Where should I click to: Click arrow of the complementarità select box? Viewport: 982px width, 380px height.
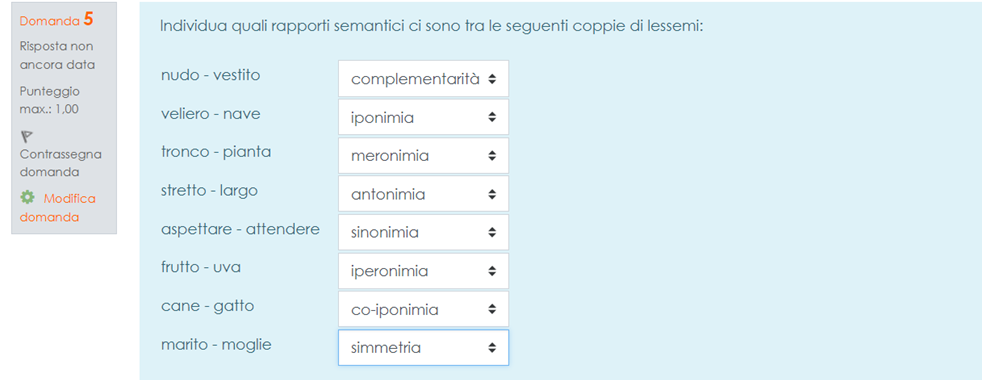pyautogui.click(x=492, y=79)
